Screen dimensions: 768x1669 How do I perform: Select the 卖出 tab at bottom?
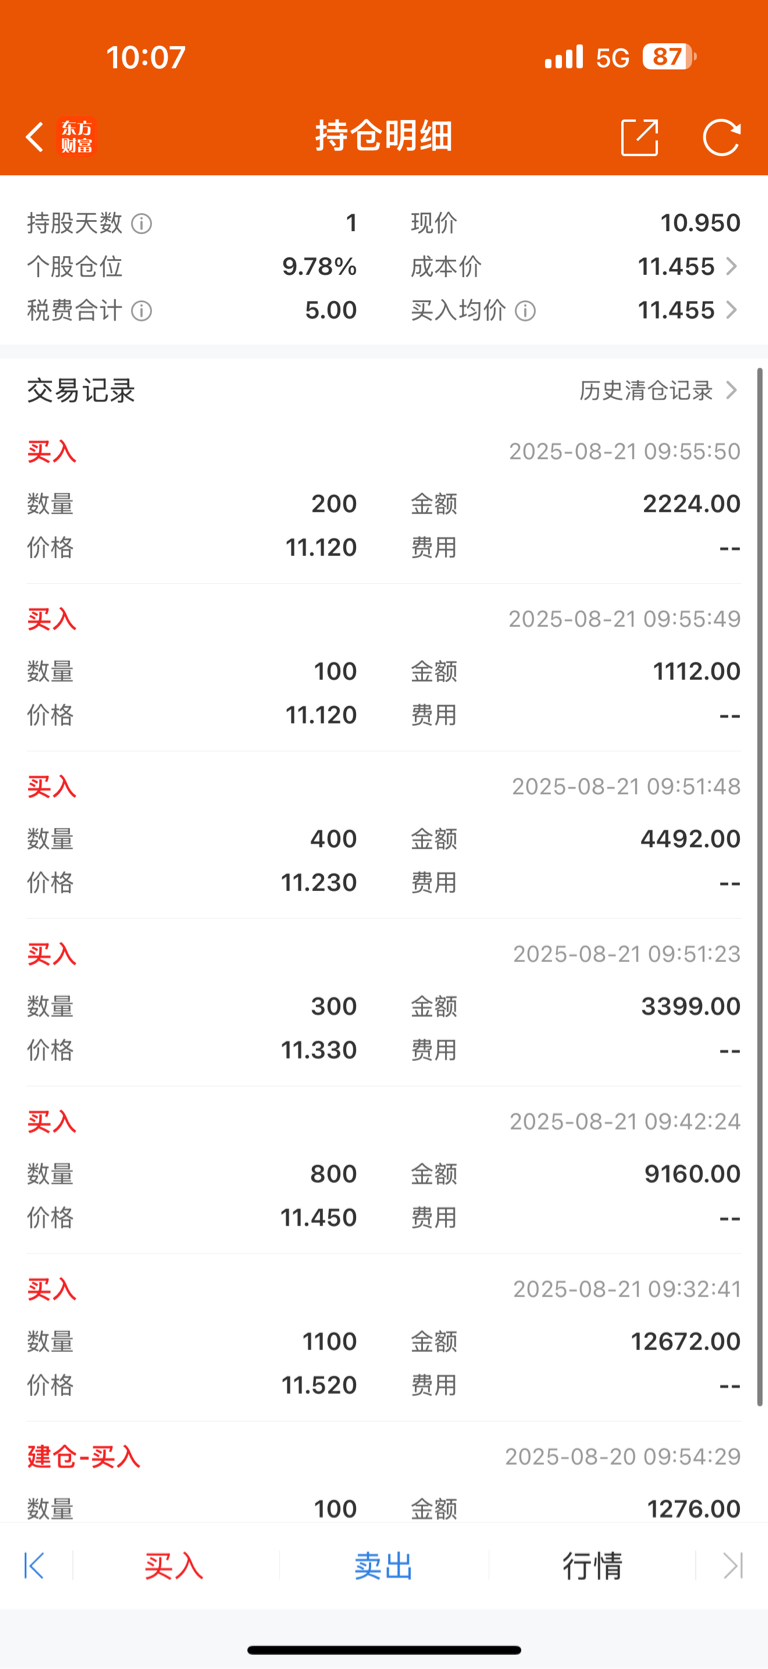(384, 1565)
